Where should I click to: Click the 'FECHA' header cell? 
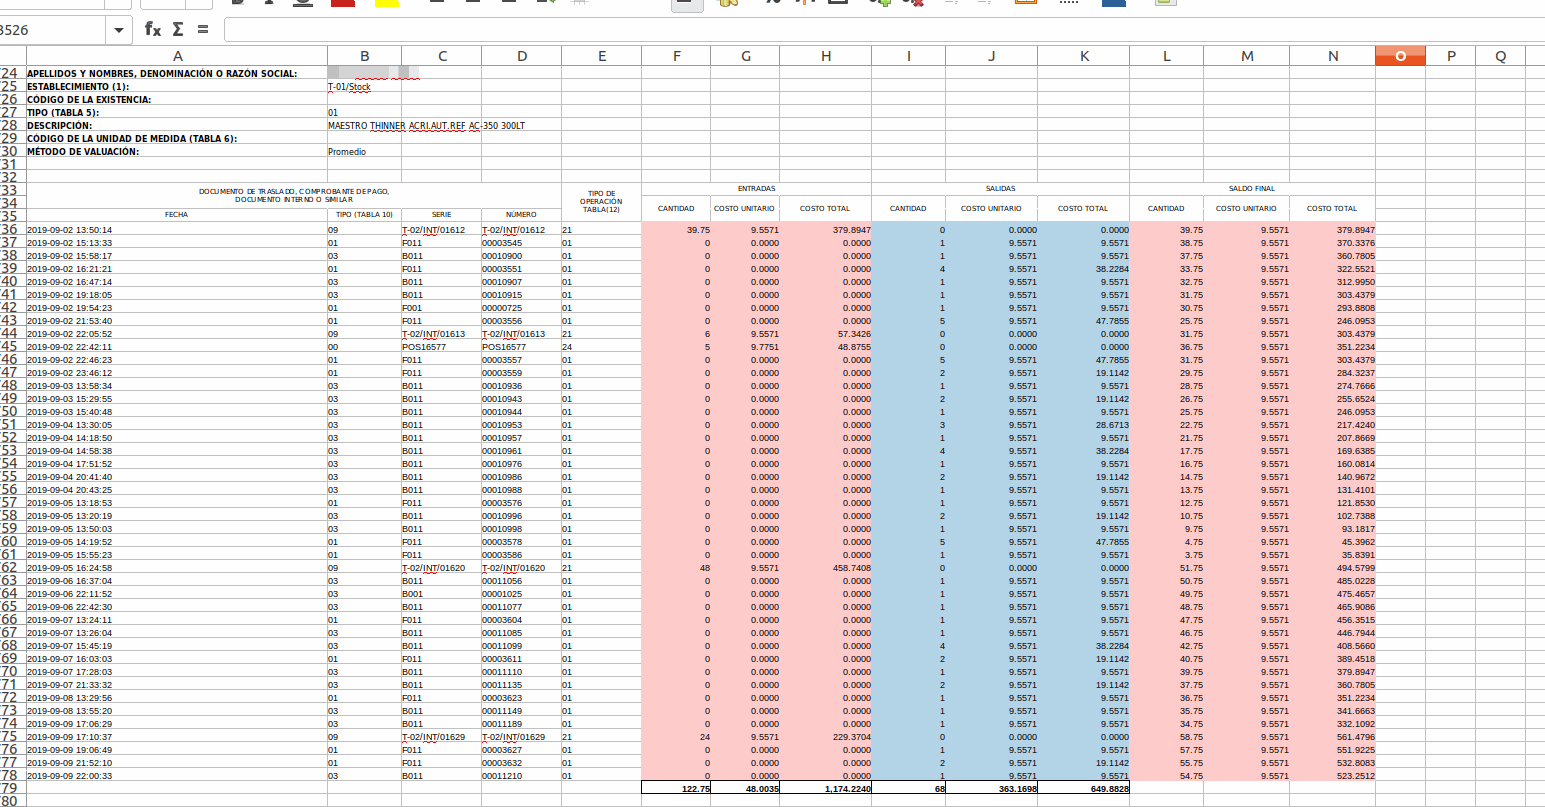click(x=177, y=214)
